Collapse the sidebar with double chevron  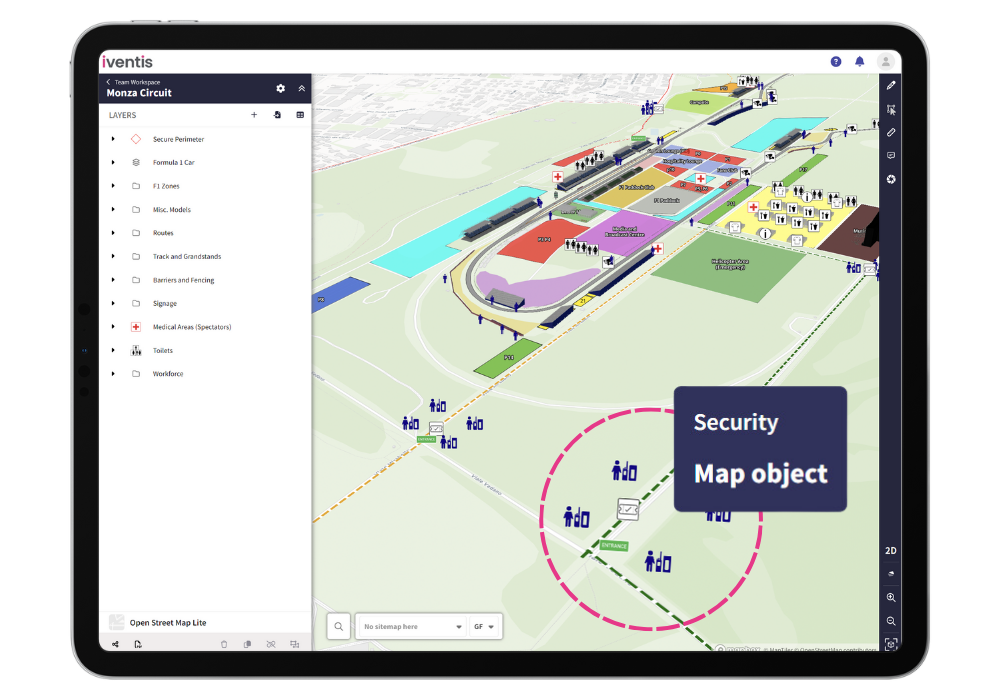[x=302, y=89]
